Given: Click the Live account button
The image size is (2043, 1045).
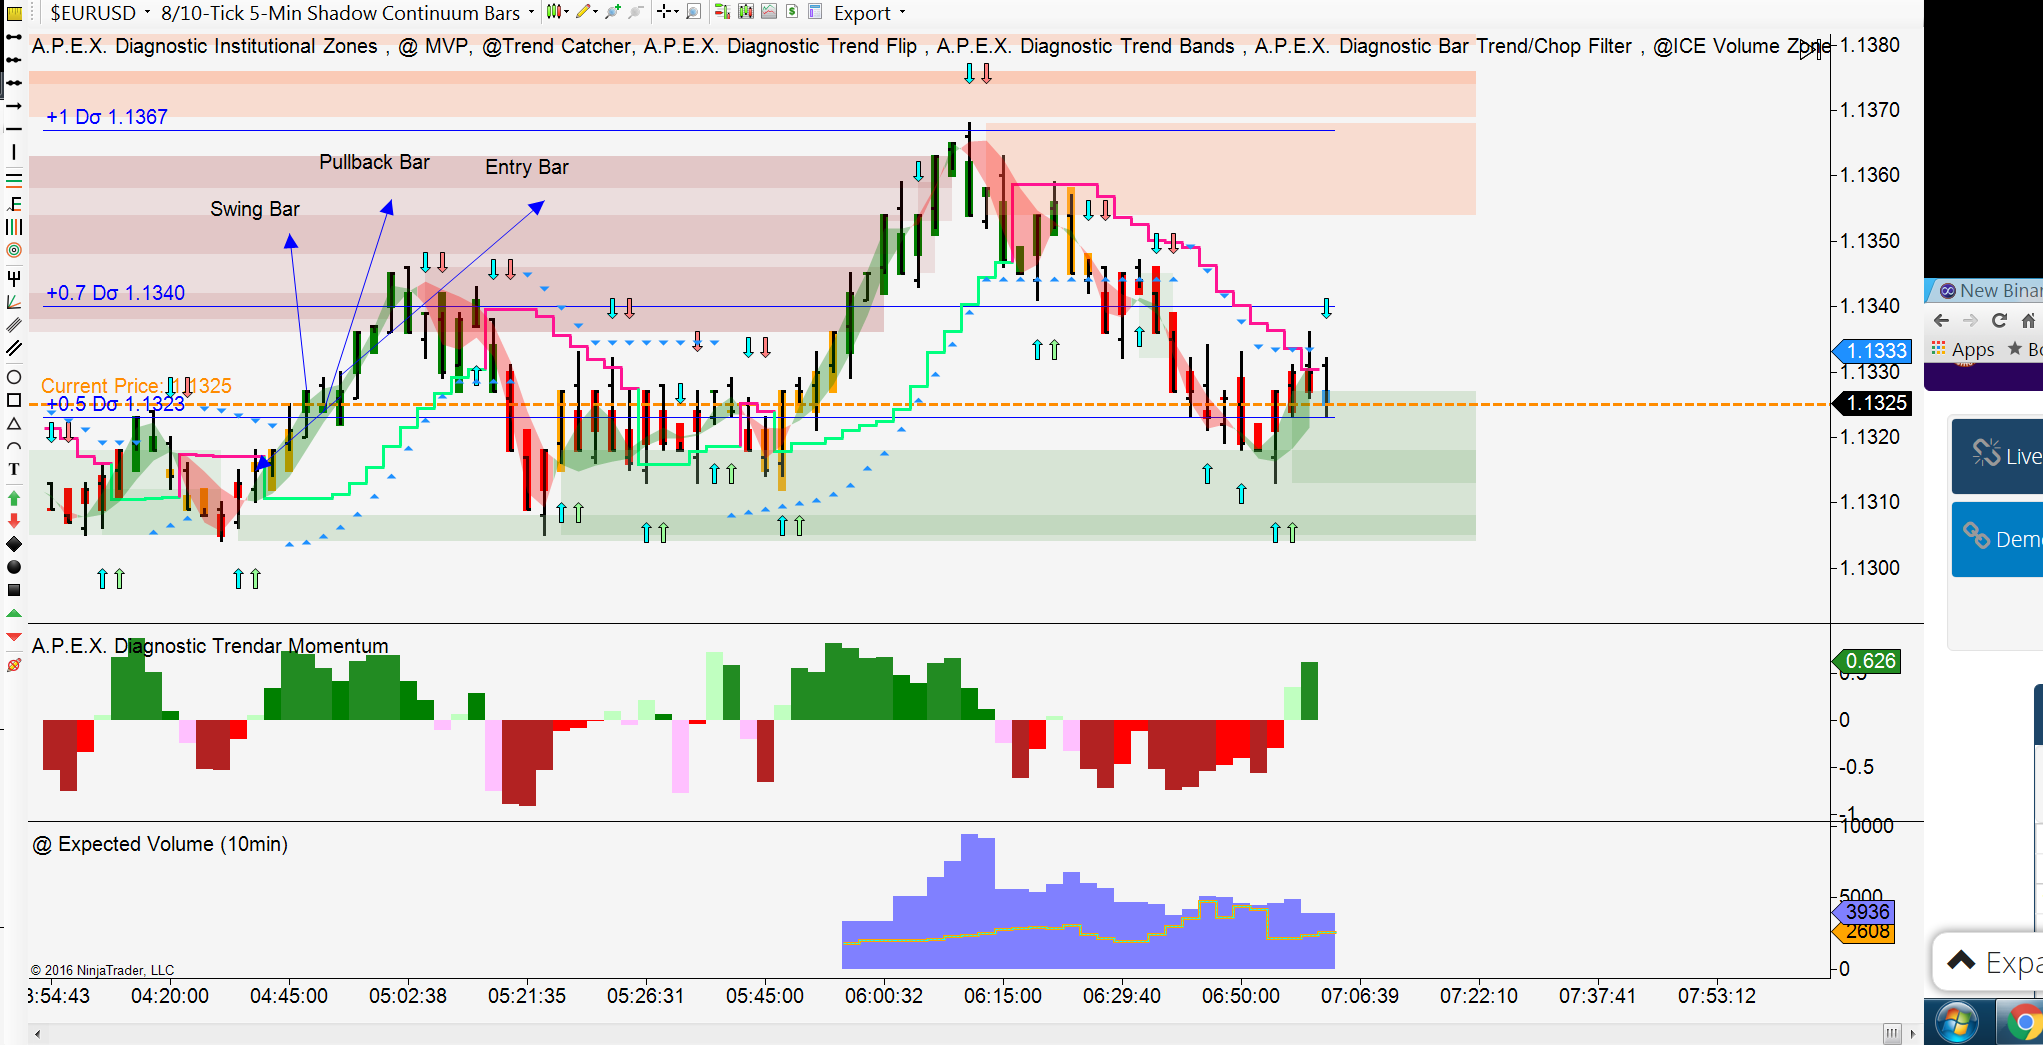Looking at the screenshot, I should [x=1998, y=456].
